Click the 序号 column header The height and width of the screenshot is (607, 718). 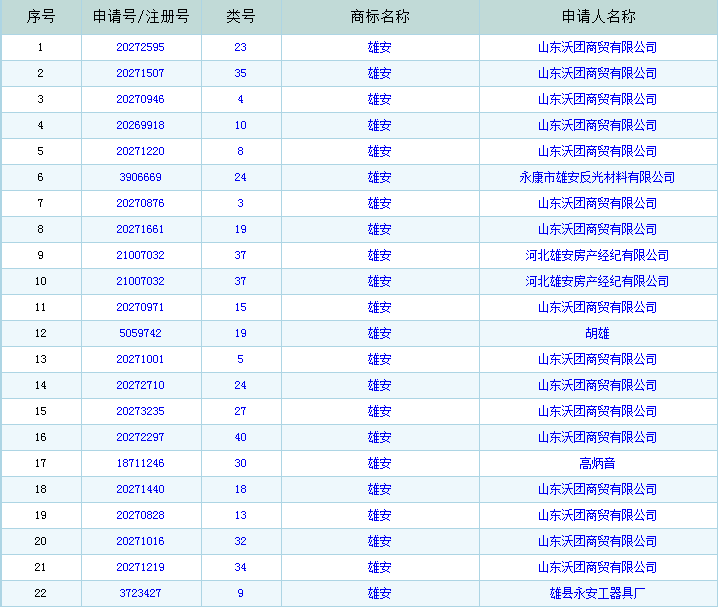point(41,16)
